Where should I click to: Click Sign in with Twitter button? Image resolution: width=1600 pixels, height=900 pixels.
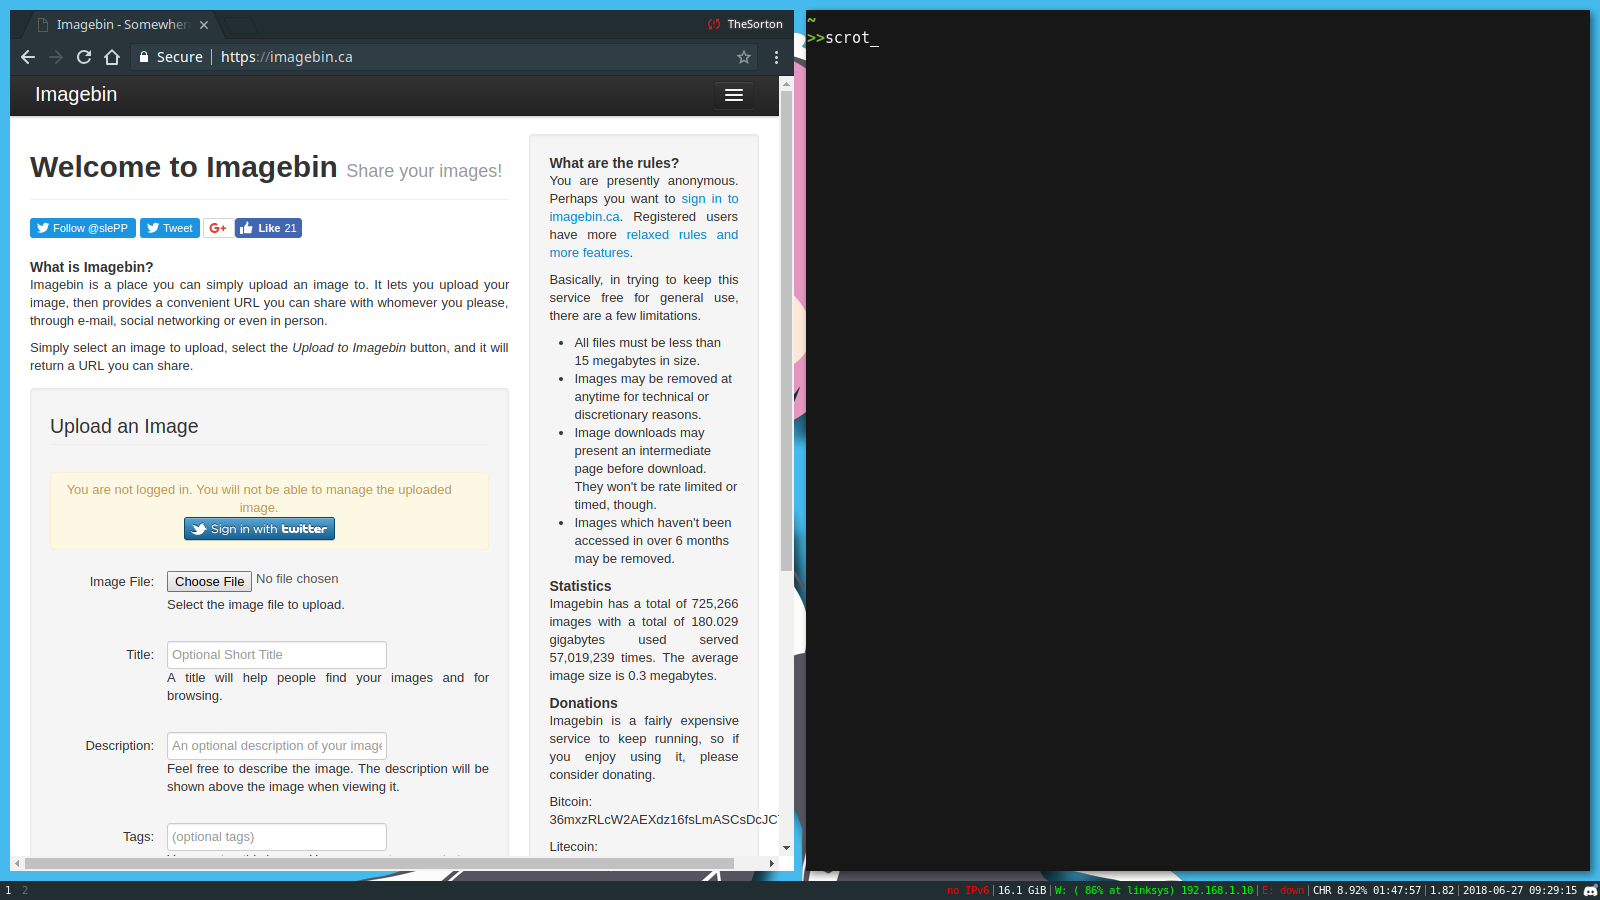click(259, 529)
